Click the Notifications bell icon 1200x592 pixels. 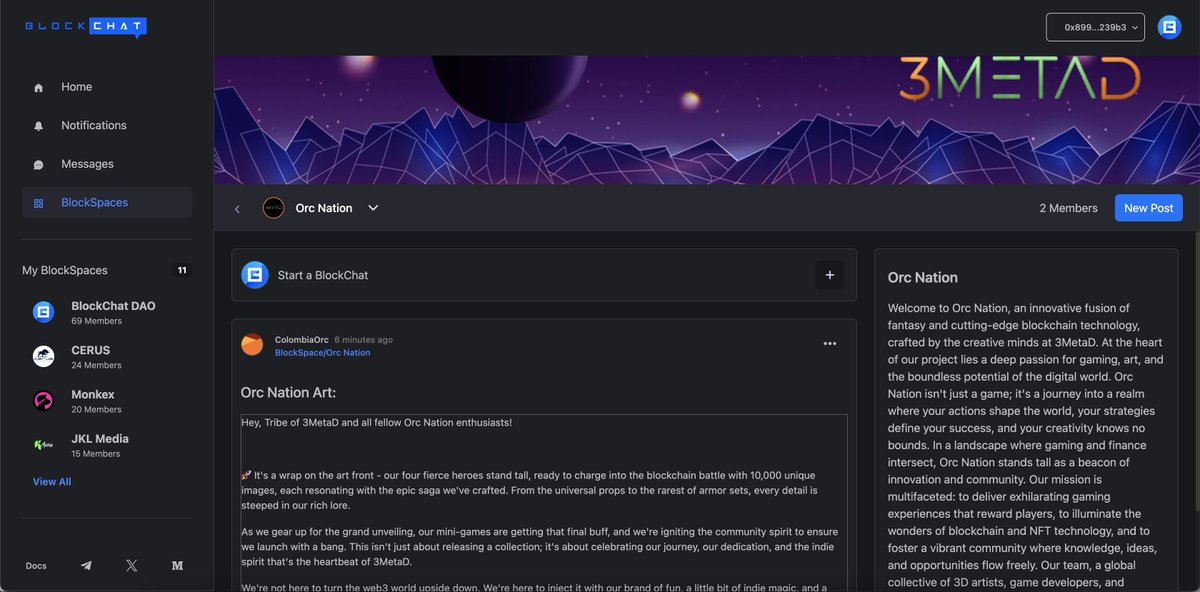pos(39,126)
